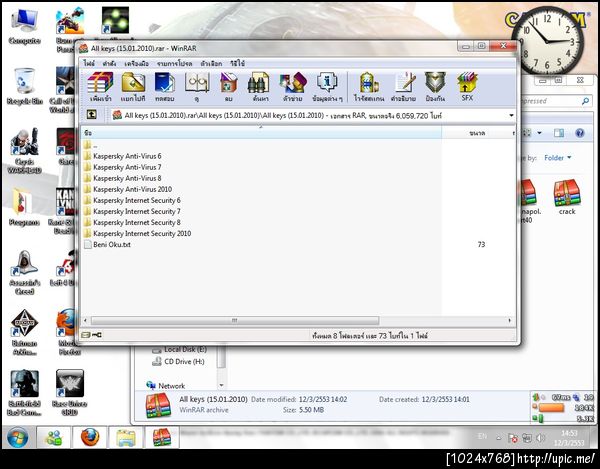Select Network in Explorer navigation pane
The image size is (600, 469).
pyautogui.click(x=166, y=386)
